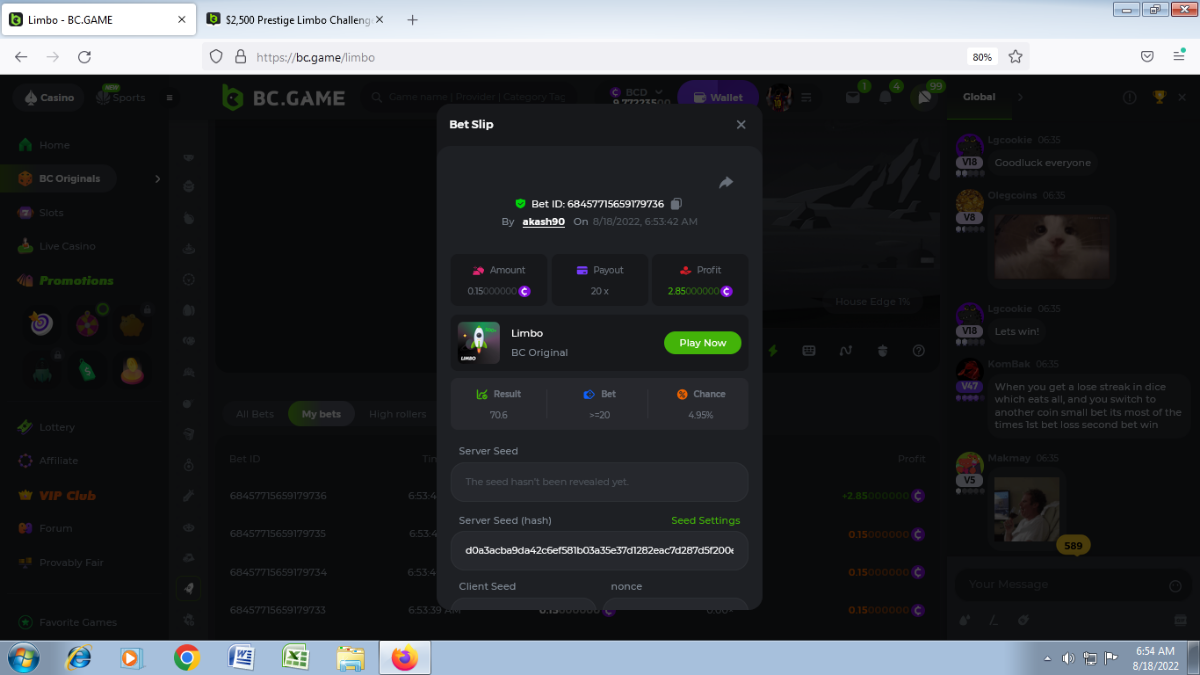Reload the page

click(85, 57)
